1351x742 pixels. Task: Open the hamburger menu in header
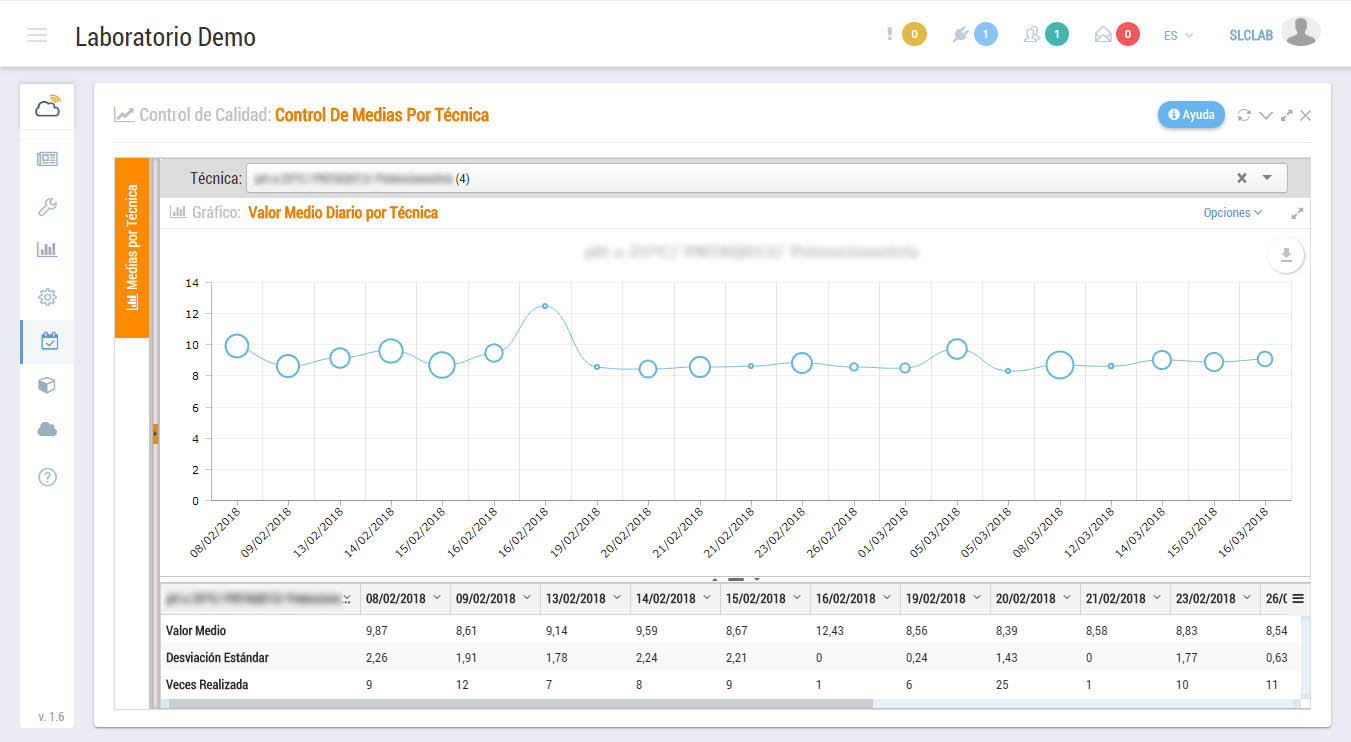tap(37, 36)
